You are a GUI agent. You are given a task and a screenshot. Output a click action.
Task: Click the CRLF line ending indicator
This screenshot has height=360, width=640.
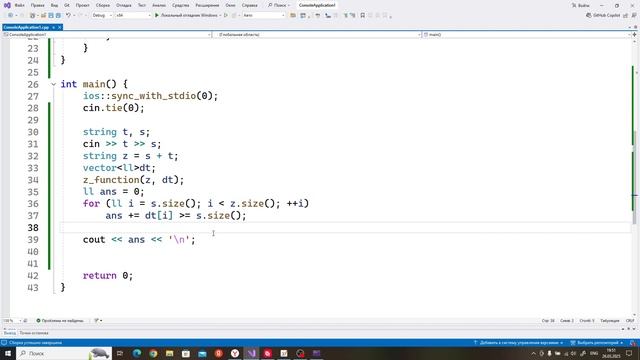[x=630, y=320]
